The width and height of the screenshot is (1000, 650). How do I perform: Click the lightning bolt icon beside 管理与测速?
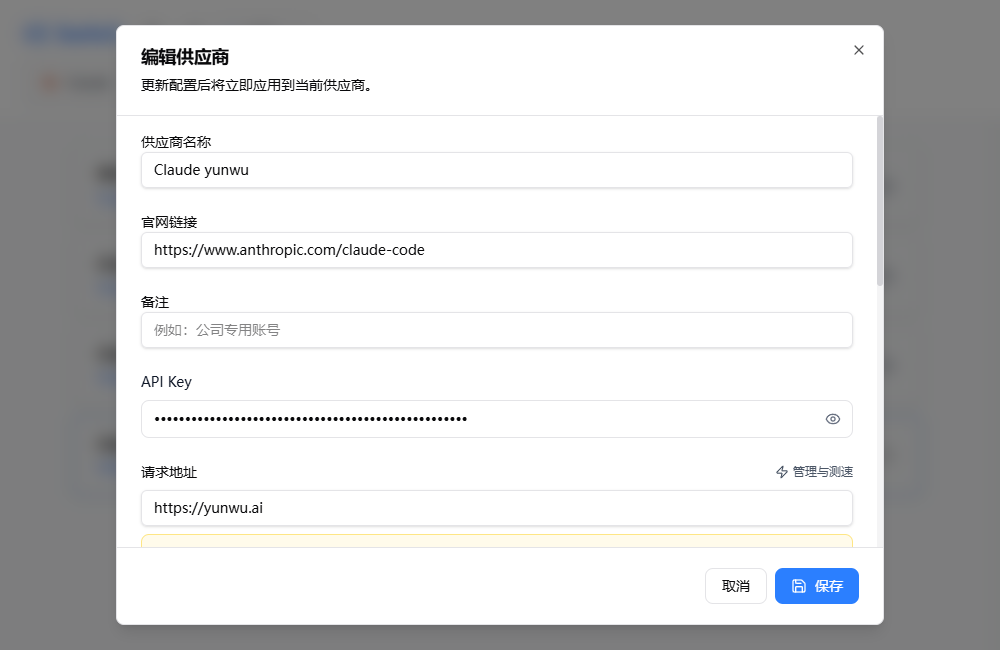click(782, 472)
